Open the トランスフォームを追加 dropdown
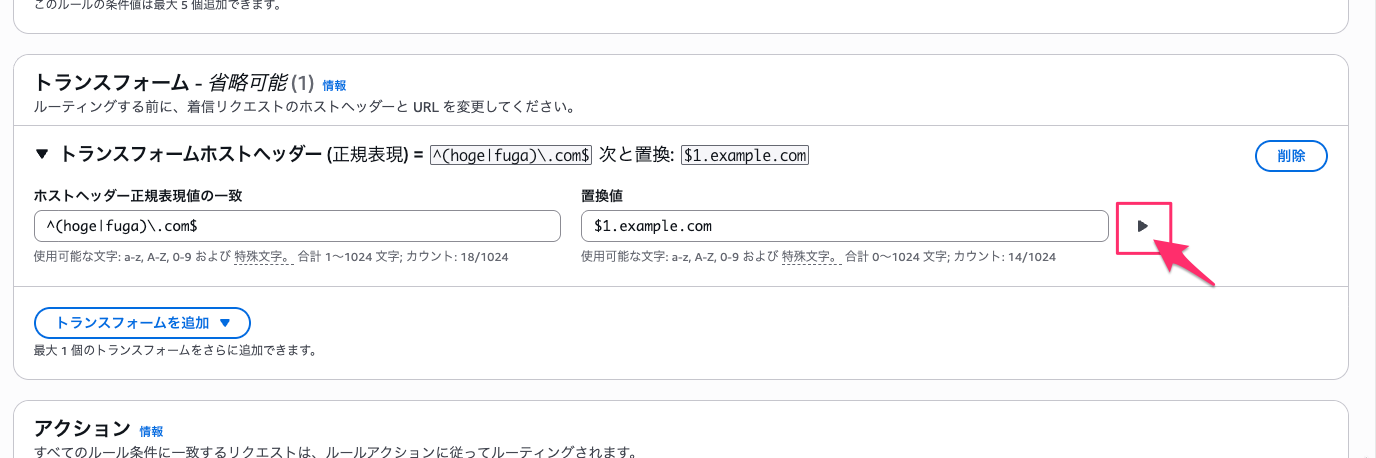Screen dimensions: 1376x458 pos(142,323)
